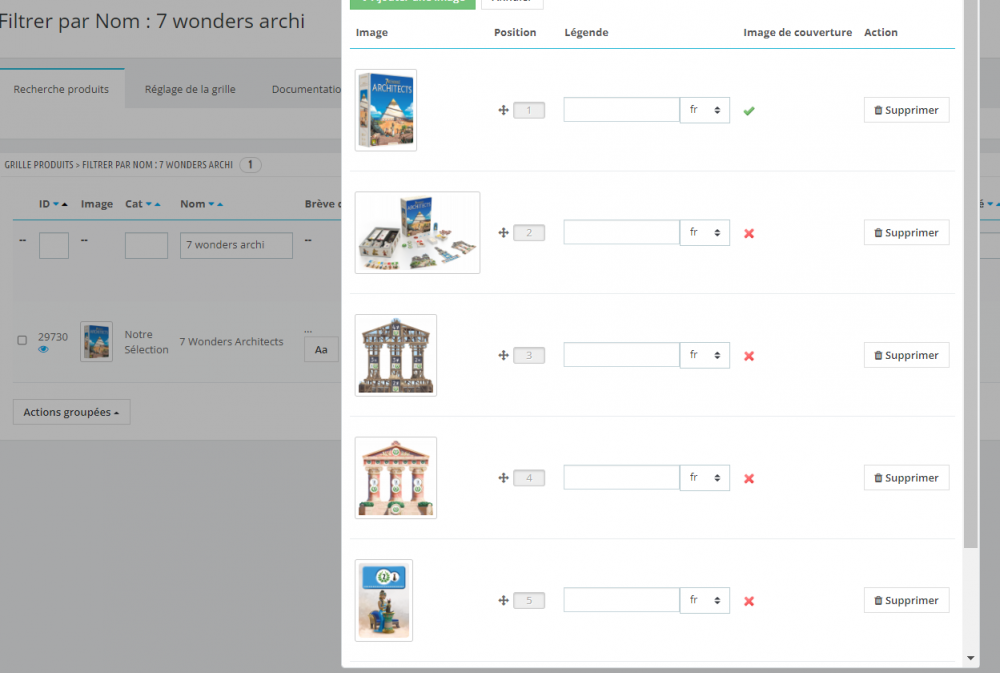Click the Notre Sélection category cell
Image resolution: width=1000 pixels, height=673 pixels.
tap(146, 342)
